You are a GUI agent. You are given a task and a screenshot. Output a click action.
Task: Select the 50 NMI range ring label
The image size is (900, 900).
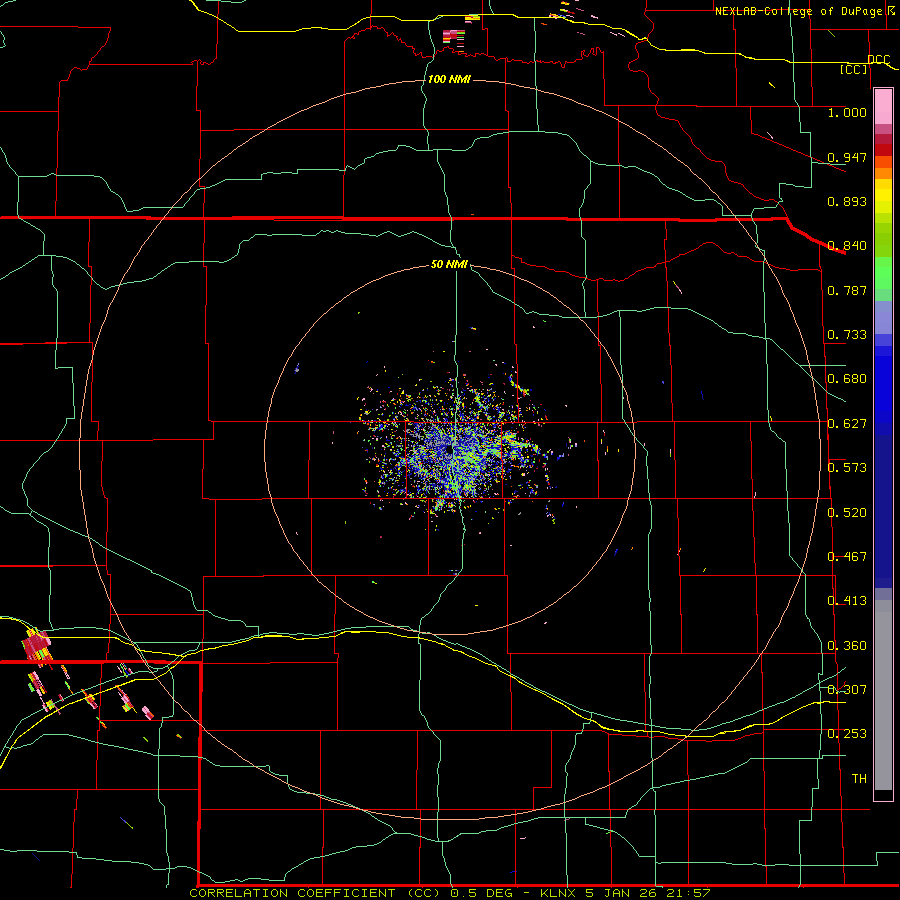click(449, 264)
